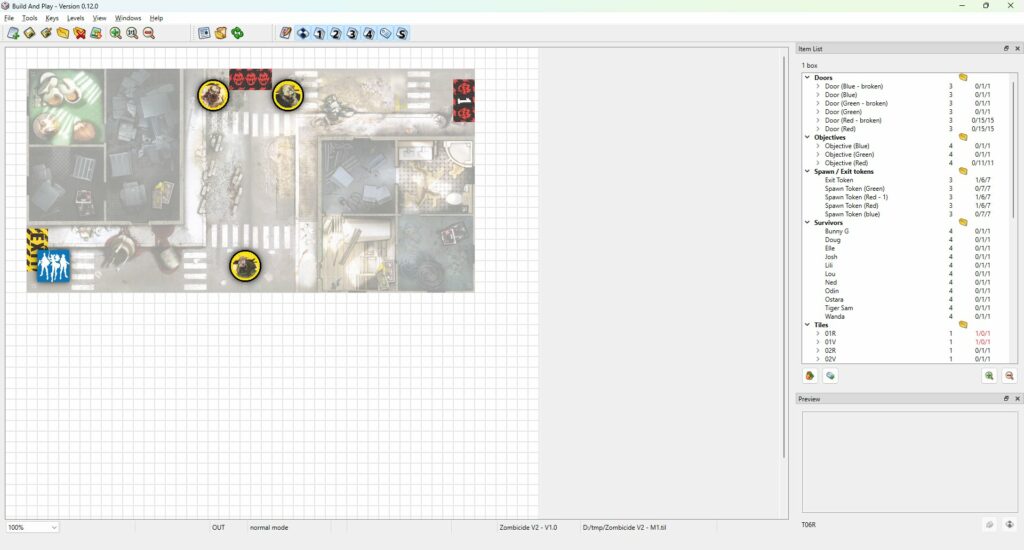Viewport: 1024px width, 550px height.
Task: Collapse the Tiles category
Action: 807,325
